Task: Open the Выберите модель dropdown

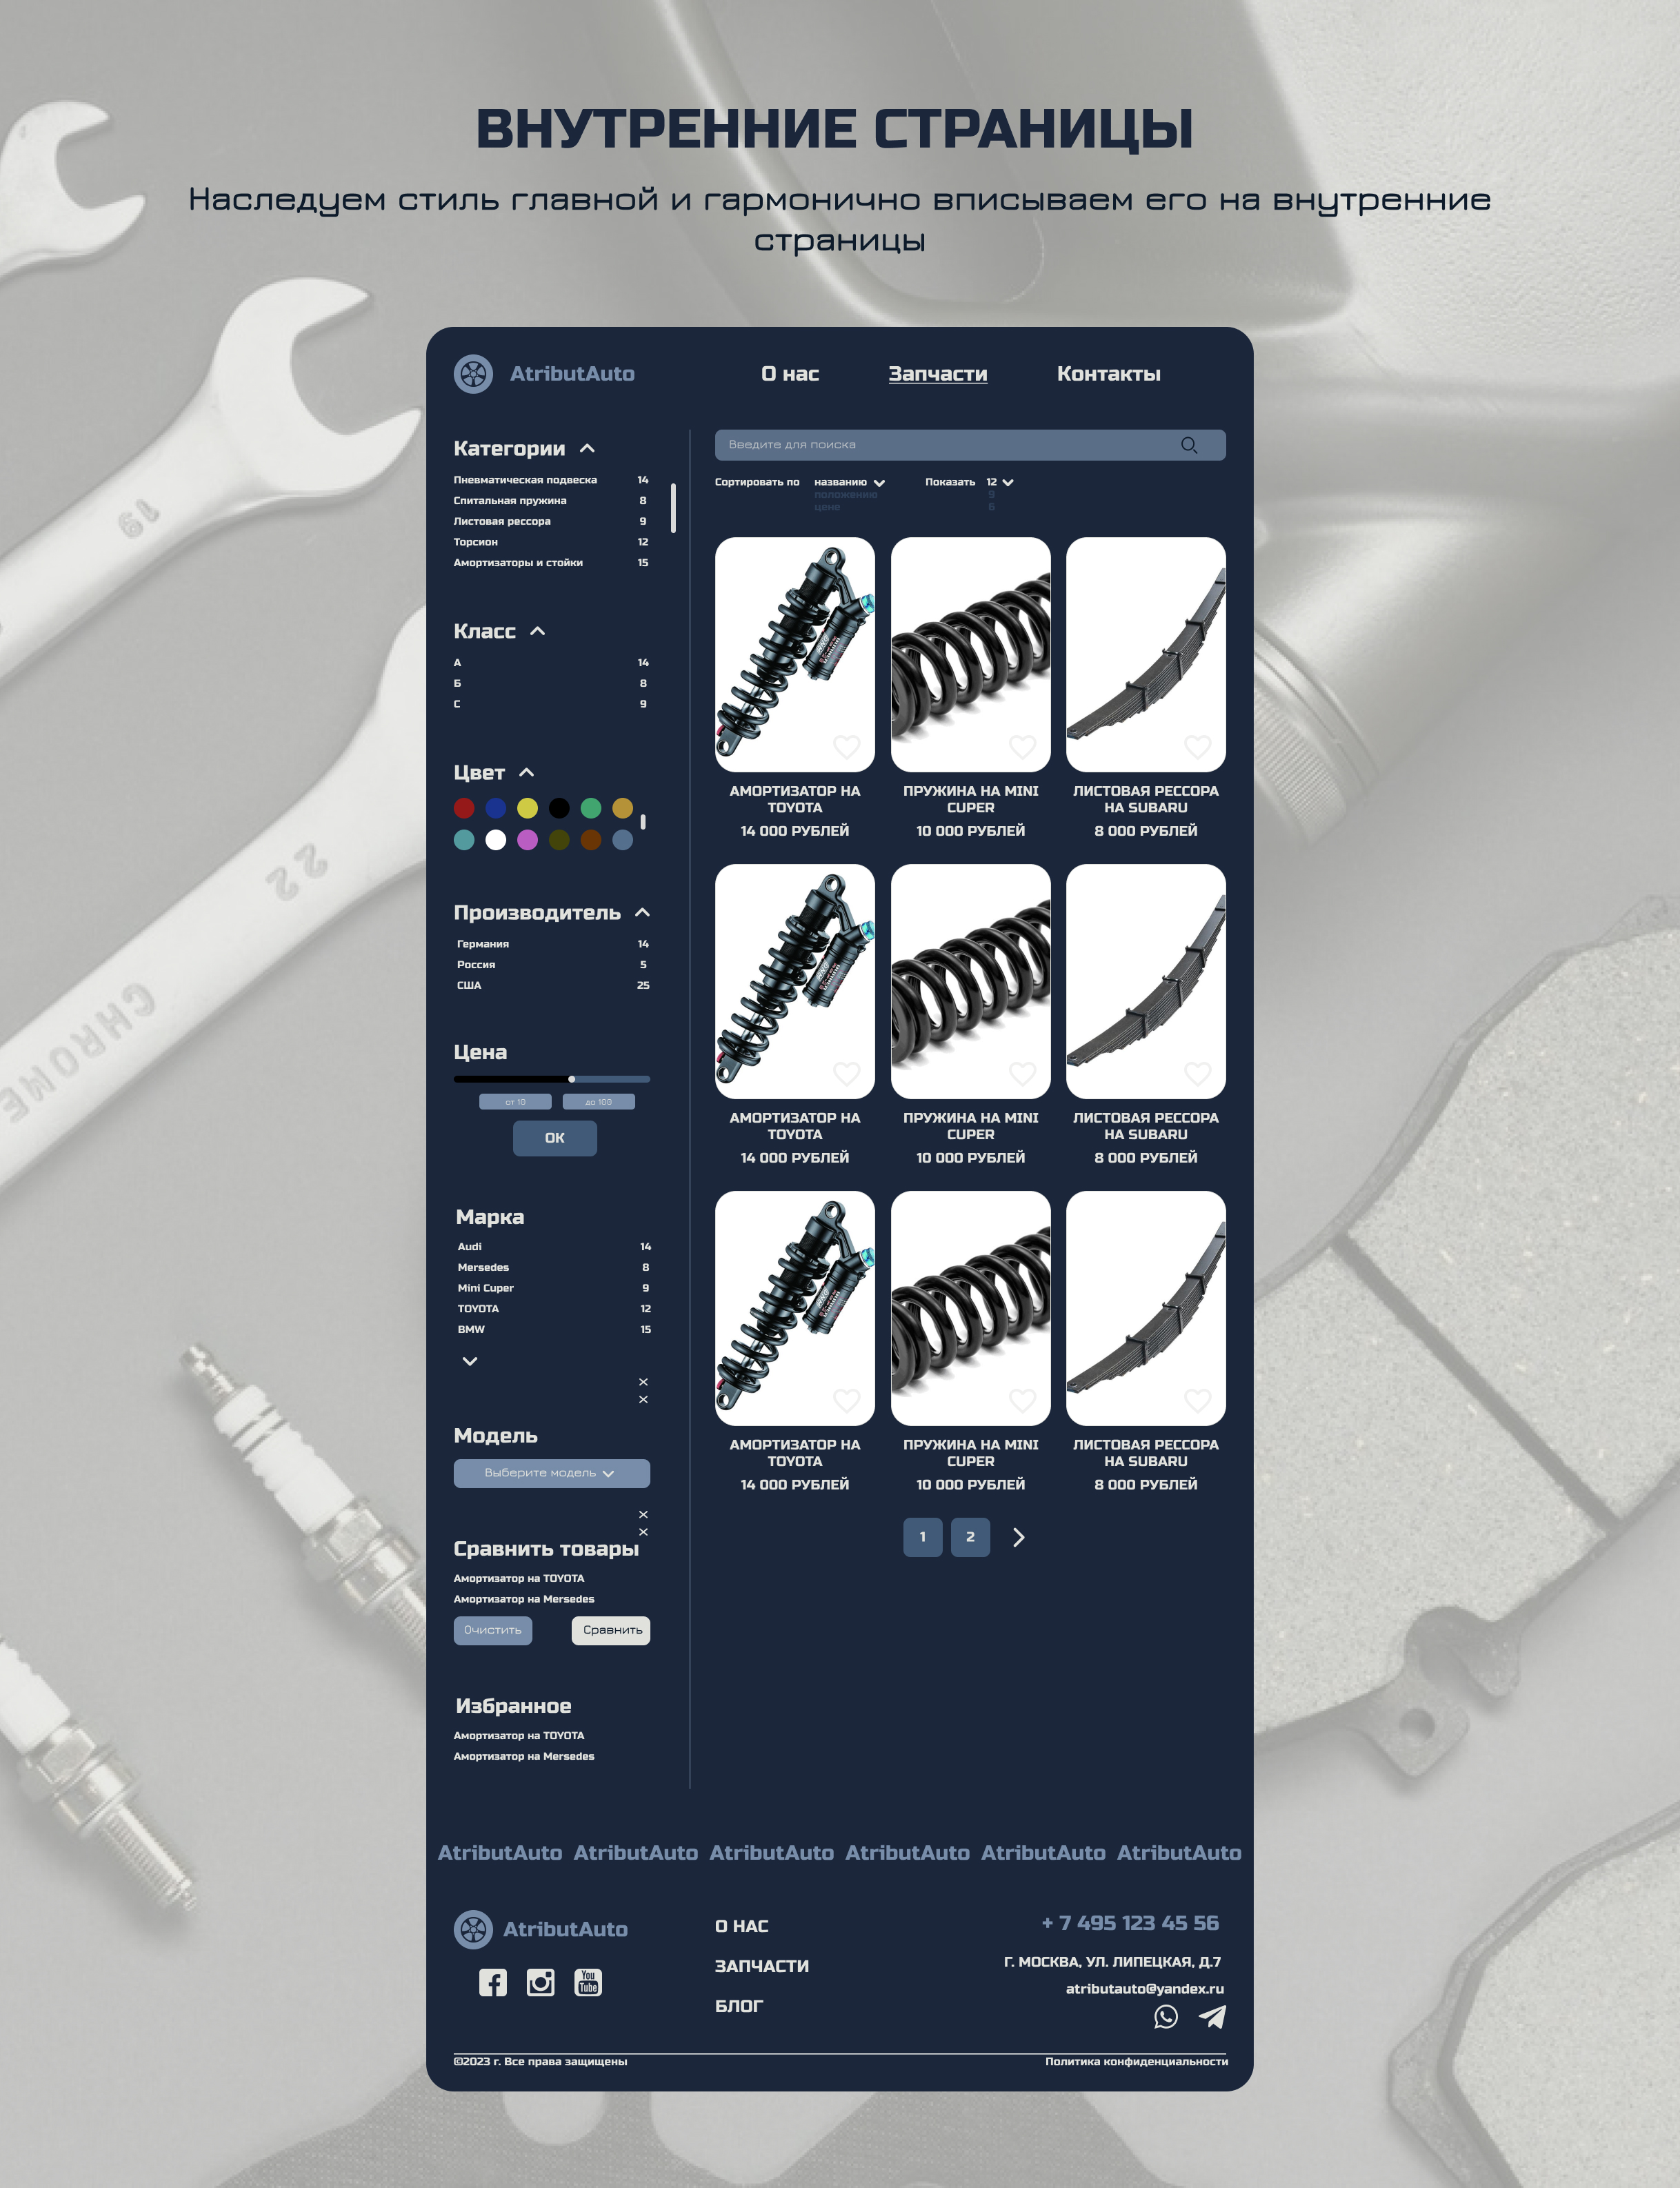Action: (x=551, y=1473)
